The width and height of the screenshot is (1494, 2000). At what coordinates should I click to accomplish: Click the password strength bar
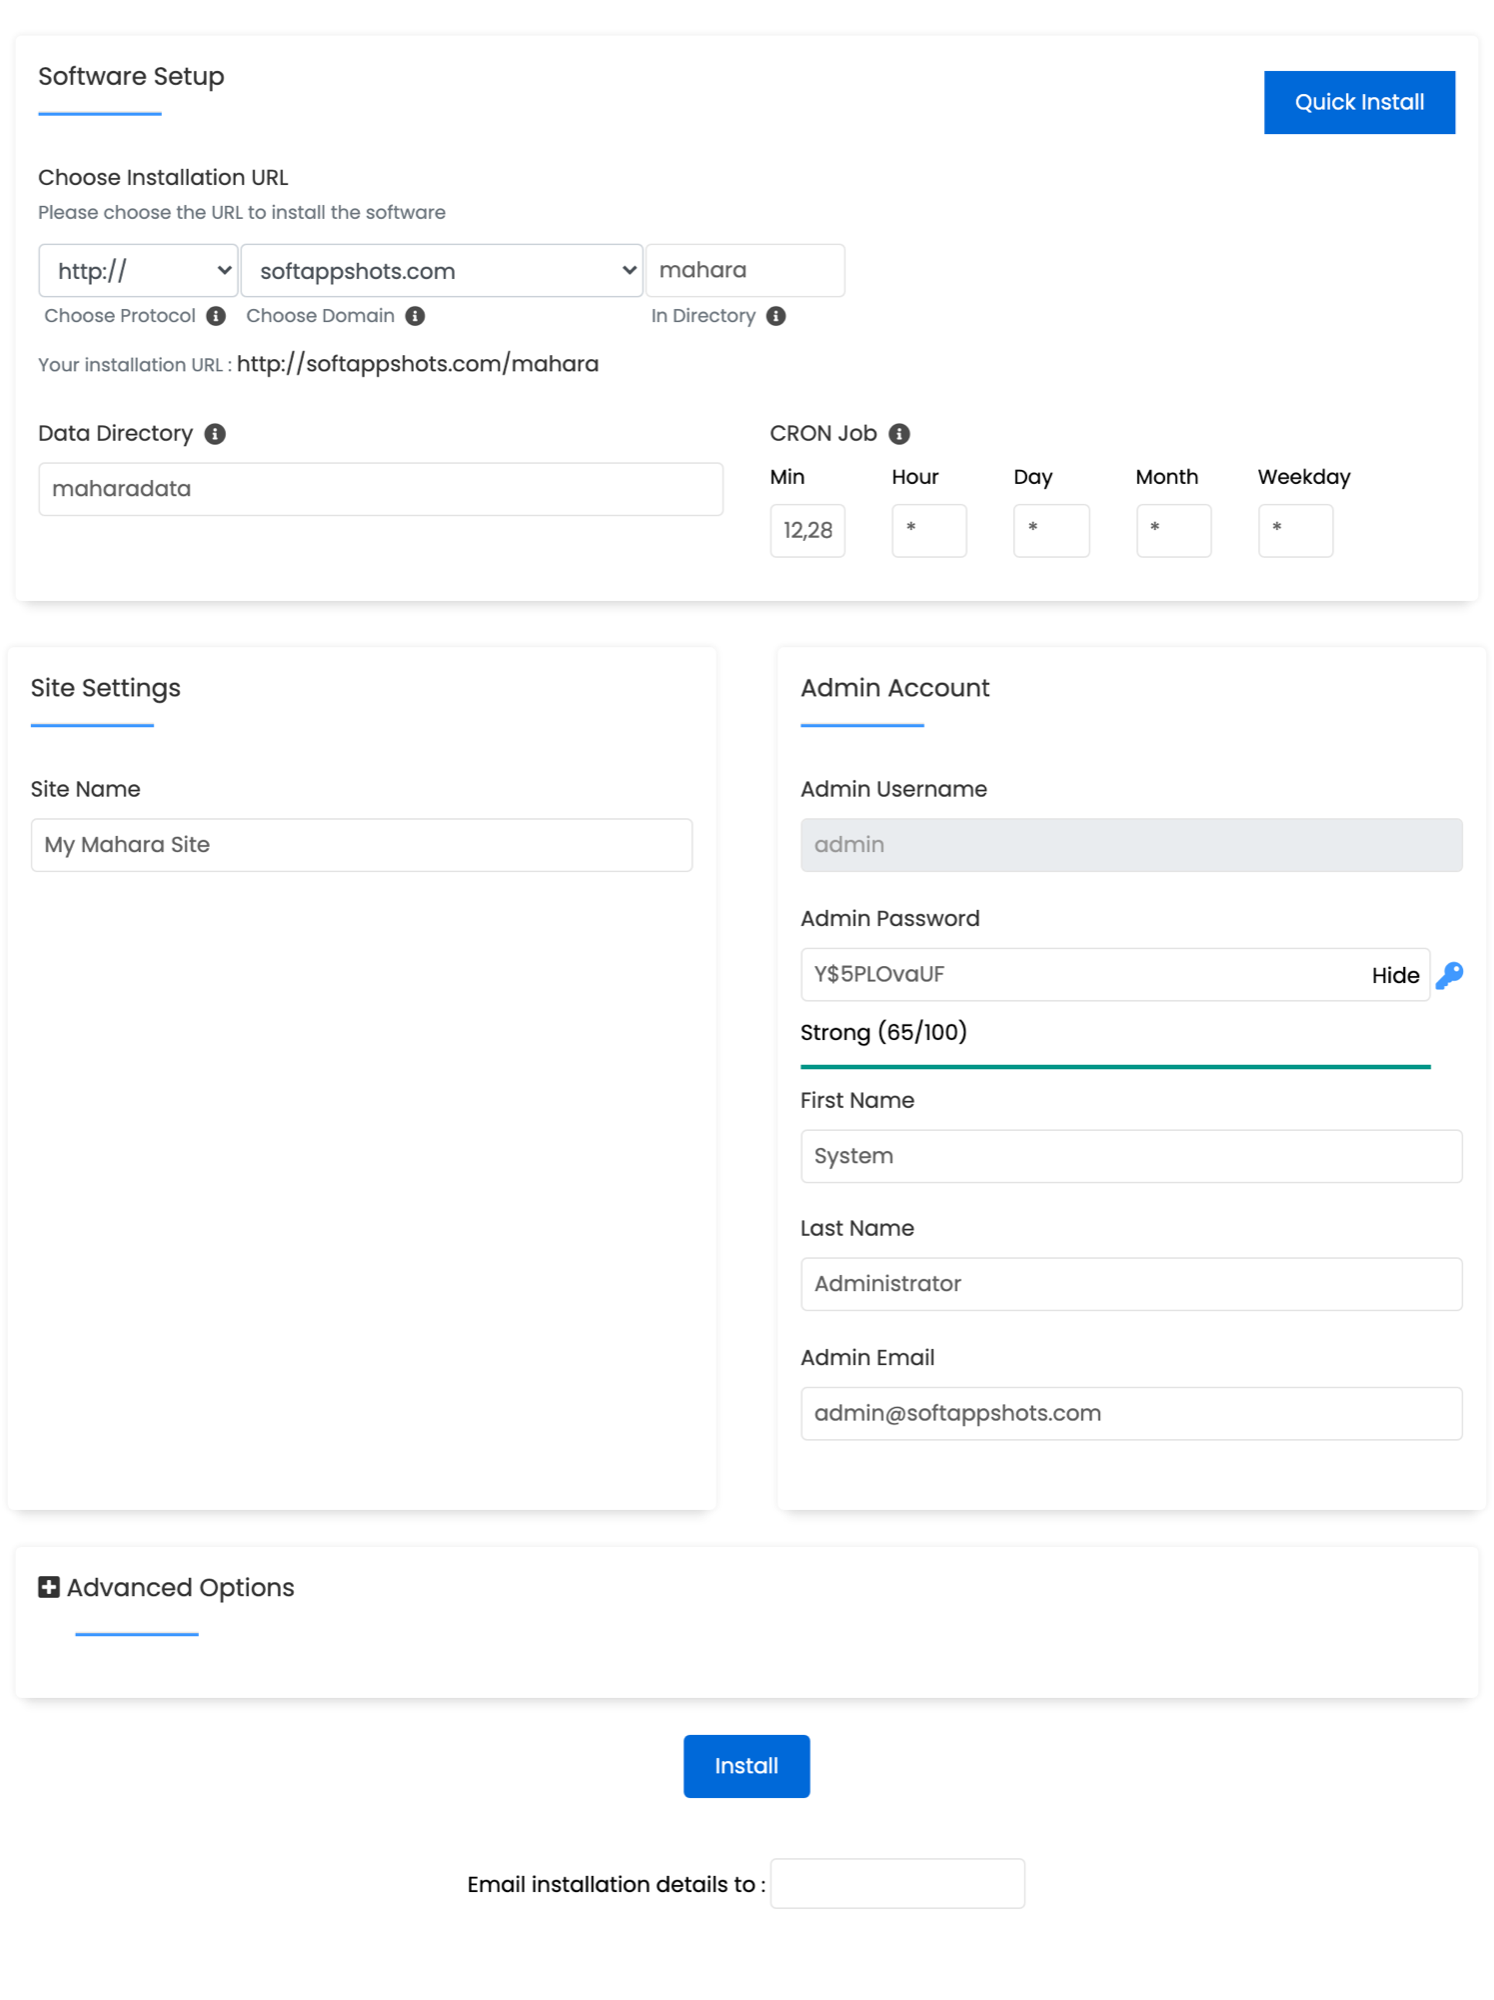(x=1115, y=1067)
